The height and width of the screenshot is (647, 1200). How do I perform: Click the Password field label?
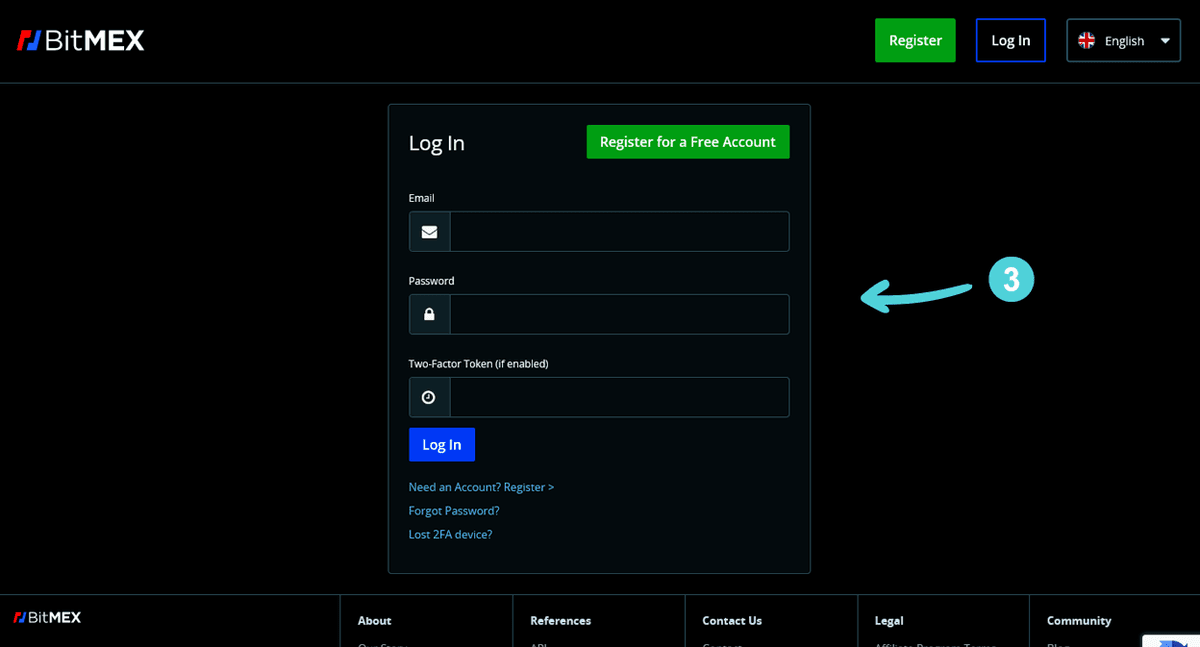pyautogui.click(x=432, y=281)
